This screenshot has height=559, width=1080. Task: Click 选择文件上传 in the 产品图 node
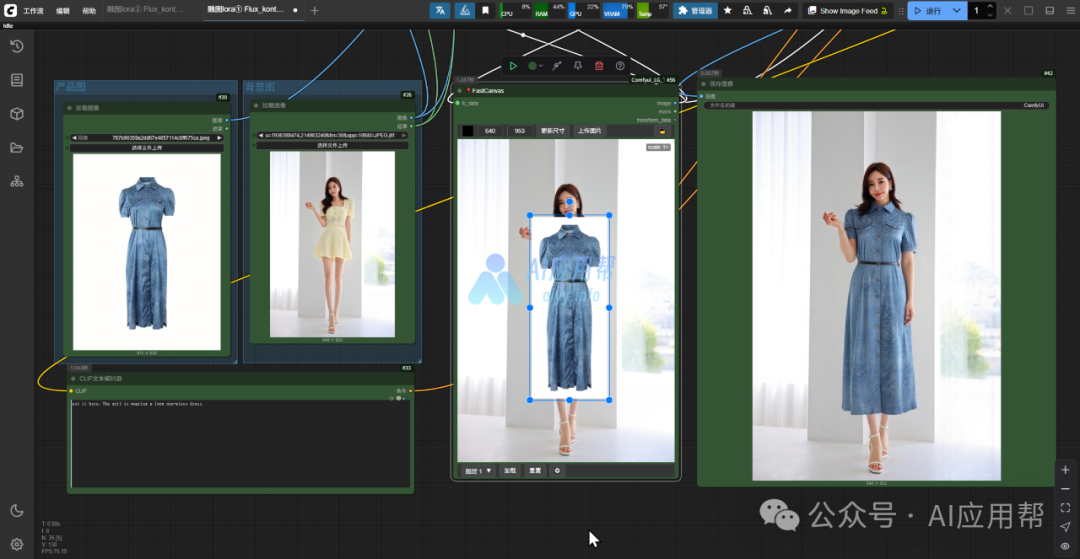[146, 147]
